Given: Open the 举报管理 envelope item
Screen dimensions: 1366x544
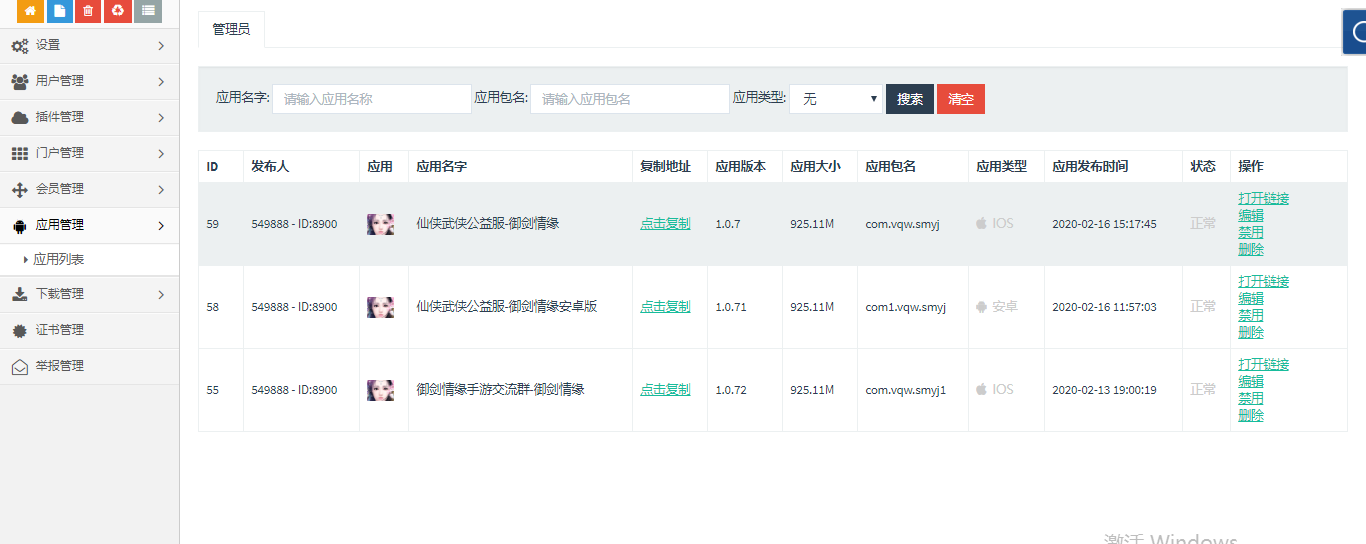Looking at the screenshot, I should pos(60,366).
